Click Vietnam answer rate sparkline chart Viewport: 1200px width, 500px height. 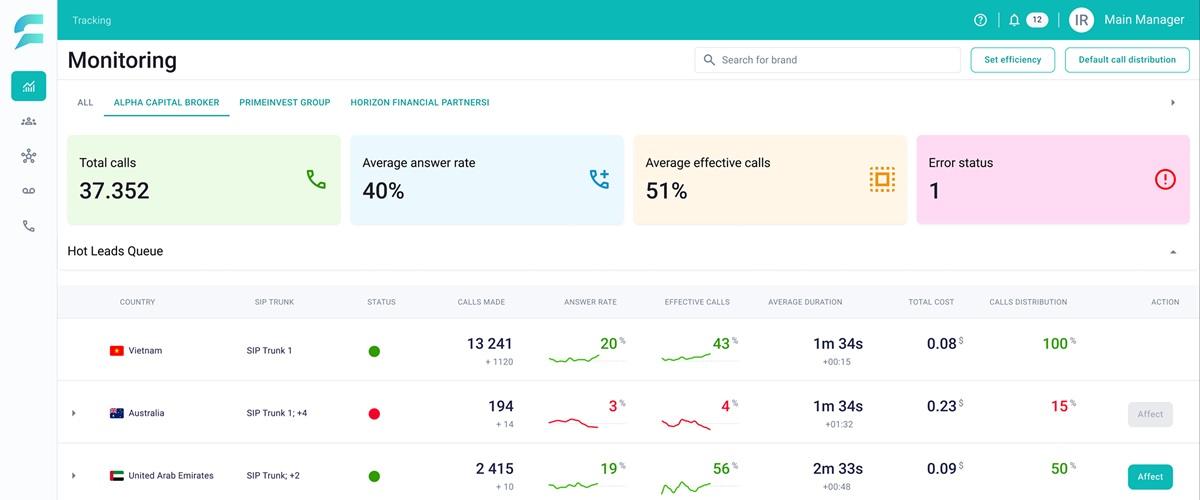(x=574, y=358)
